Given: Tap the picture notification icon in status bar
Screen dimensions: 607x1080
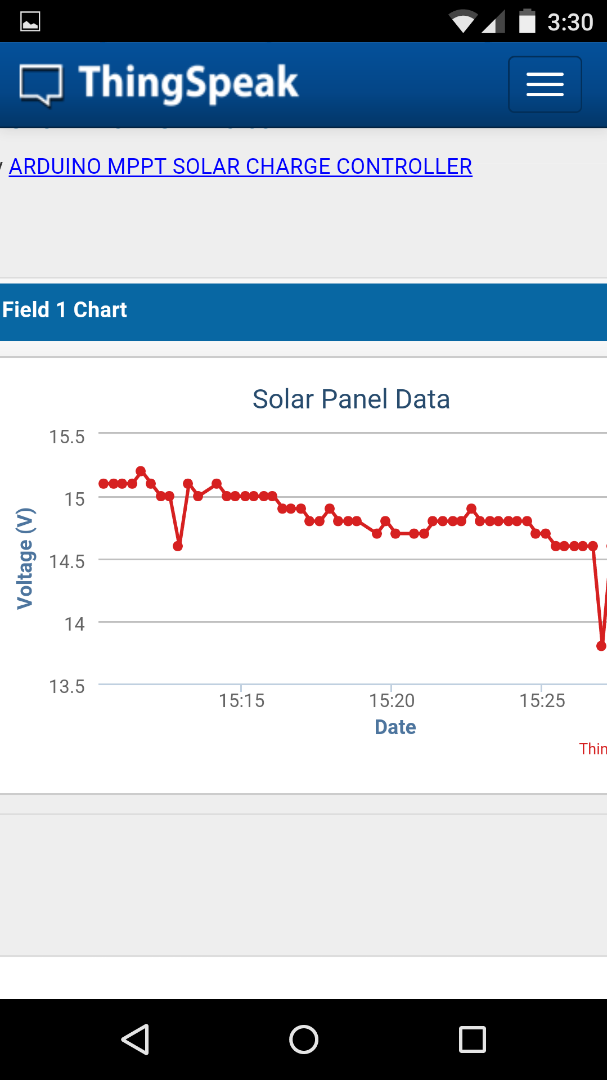Looking at the screenshot, I should pos(30,21).
